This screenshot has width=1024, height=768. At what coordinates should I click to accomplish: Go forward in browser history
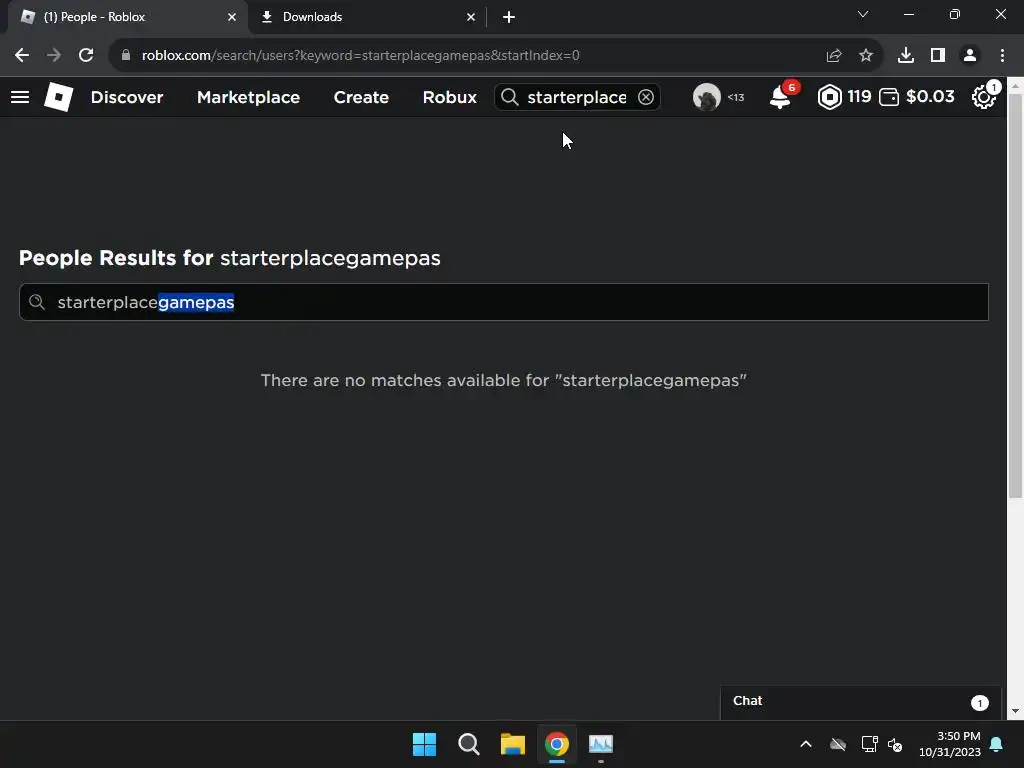click(54, 56)
